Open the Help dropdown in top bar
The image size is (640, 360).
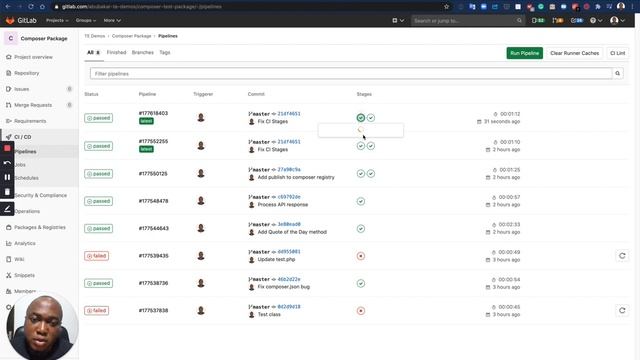596,20
